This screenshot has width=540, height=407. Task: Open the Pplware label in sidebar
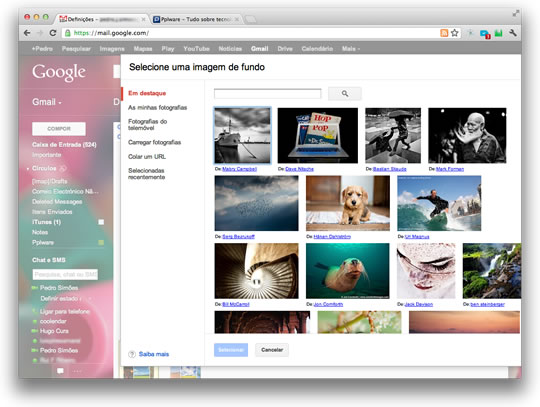(43, 242)
